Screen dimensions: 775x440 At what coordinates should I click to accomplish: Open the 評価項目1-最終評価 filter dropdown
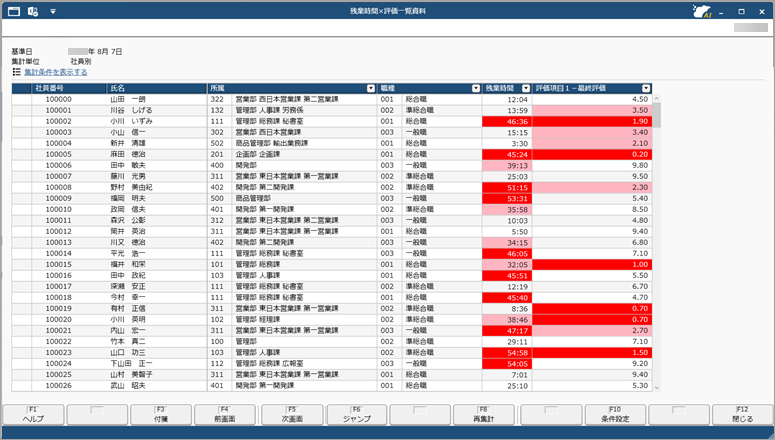646,88
